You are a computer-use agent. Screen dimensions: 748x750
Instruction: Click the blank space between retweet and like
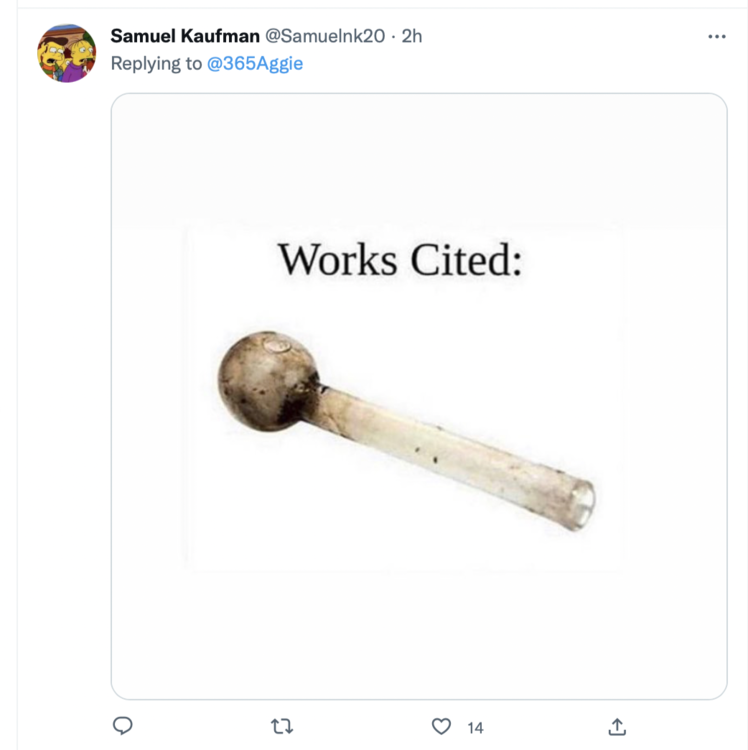tap(362, 727)
